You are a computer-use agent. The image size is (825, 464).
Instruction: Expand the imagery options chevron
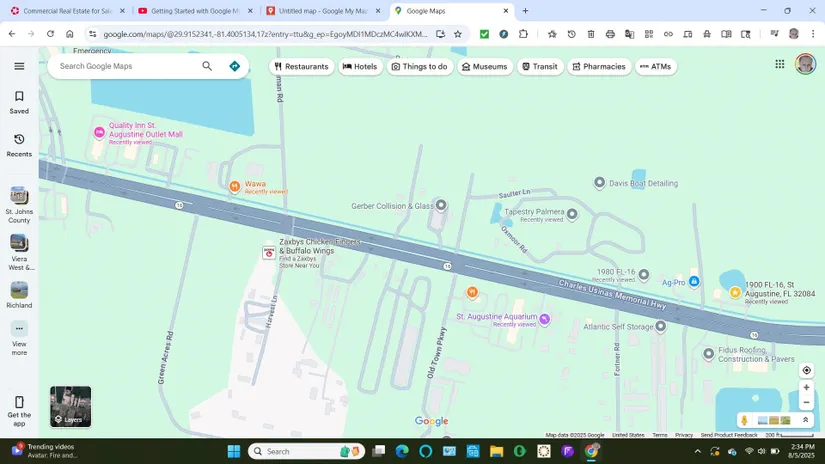click(x=806, y=420)
